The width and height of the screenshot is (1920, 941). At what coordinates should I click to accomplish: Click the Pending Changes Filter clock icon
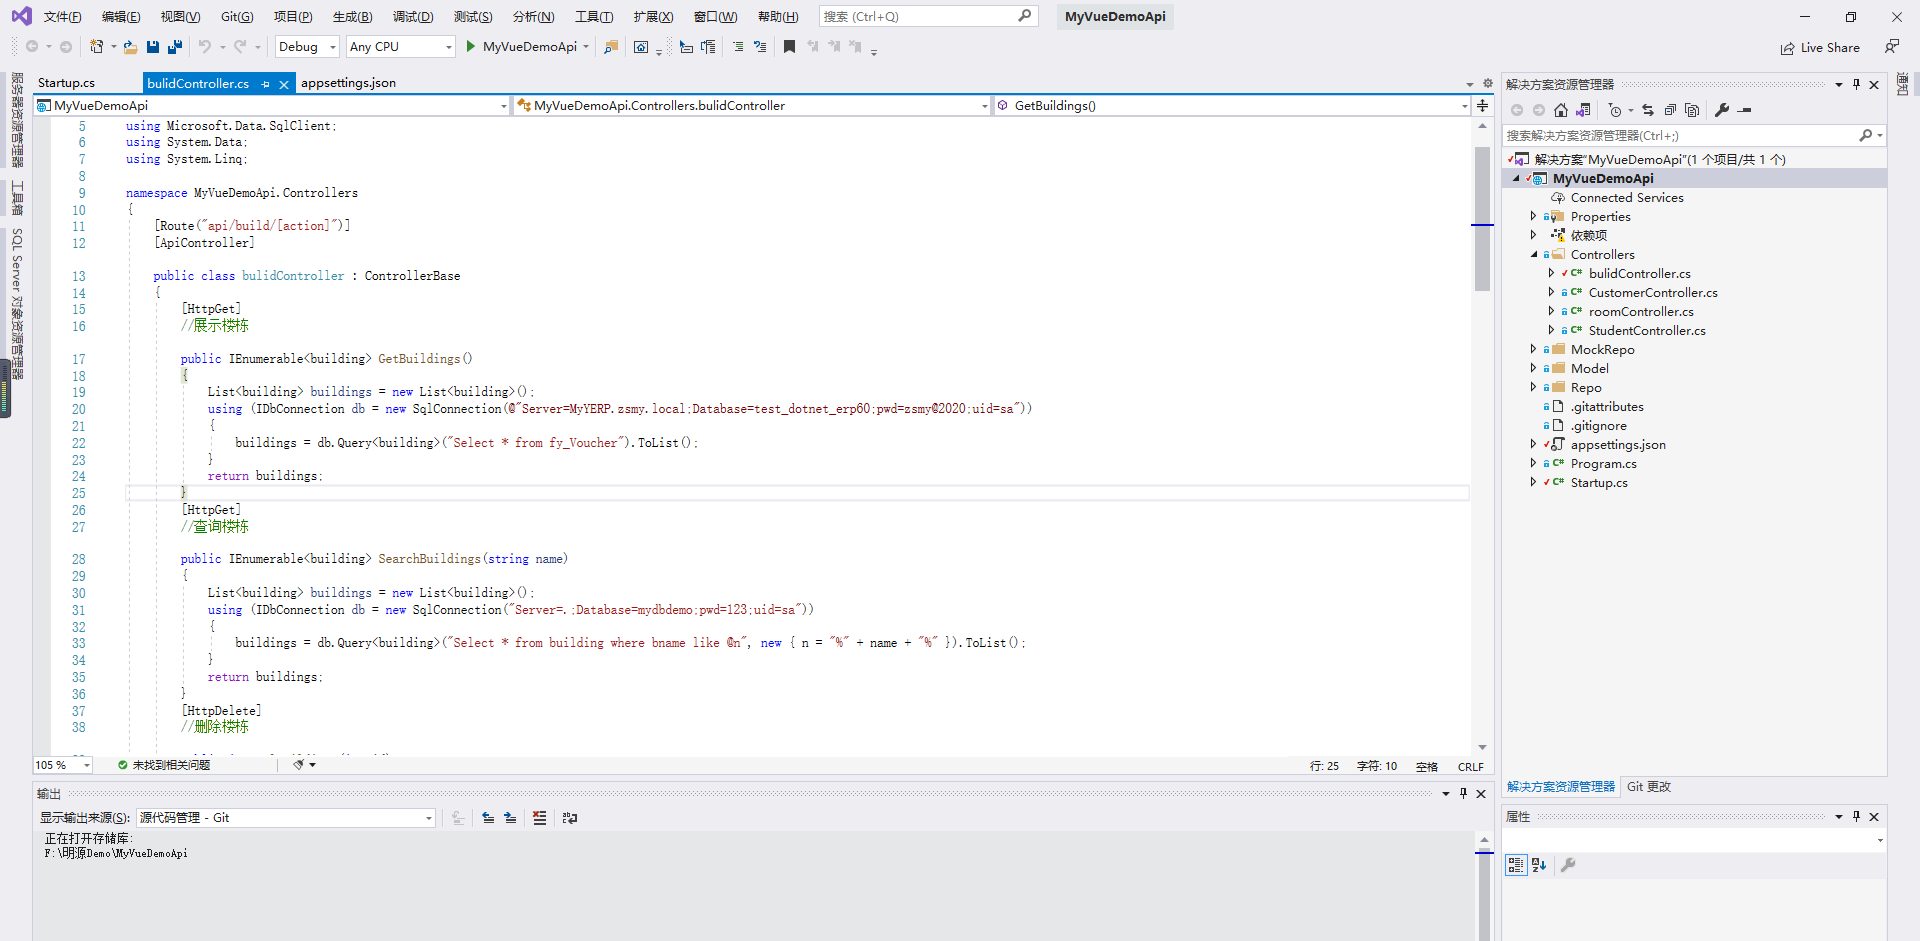click(x=1615, y=110)
